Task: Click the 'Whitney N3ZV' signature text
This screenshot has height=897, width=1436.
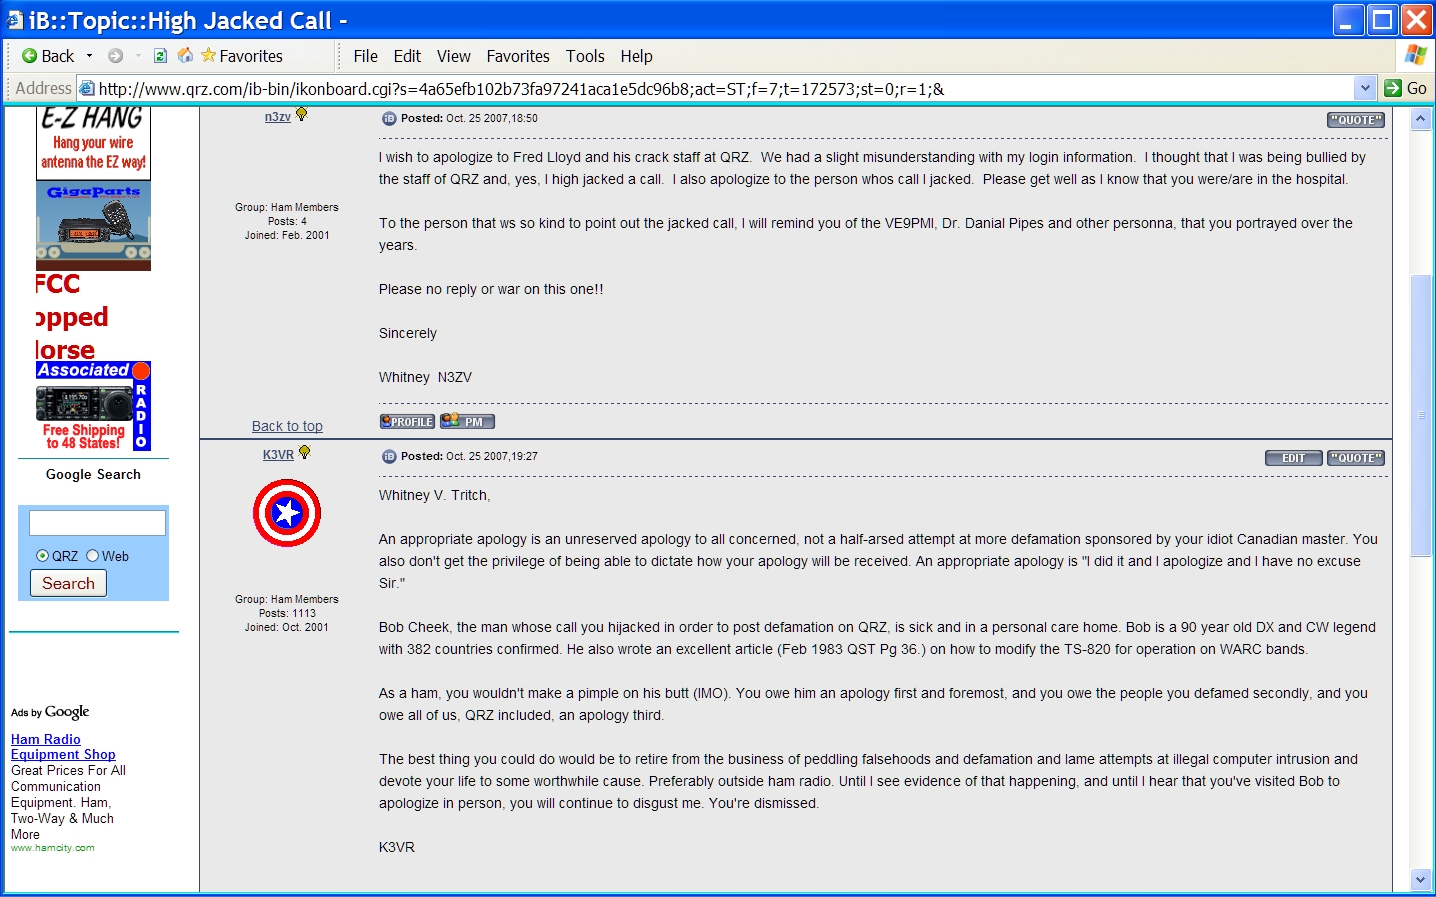Action: (425, 377)
